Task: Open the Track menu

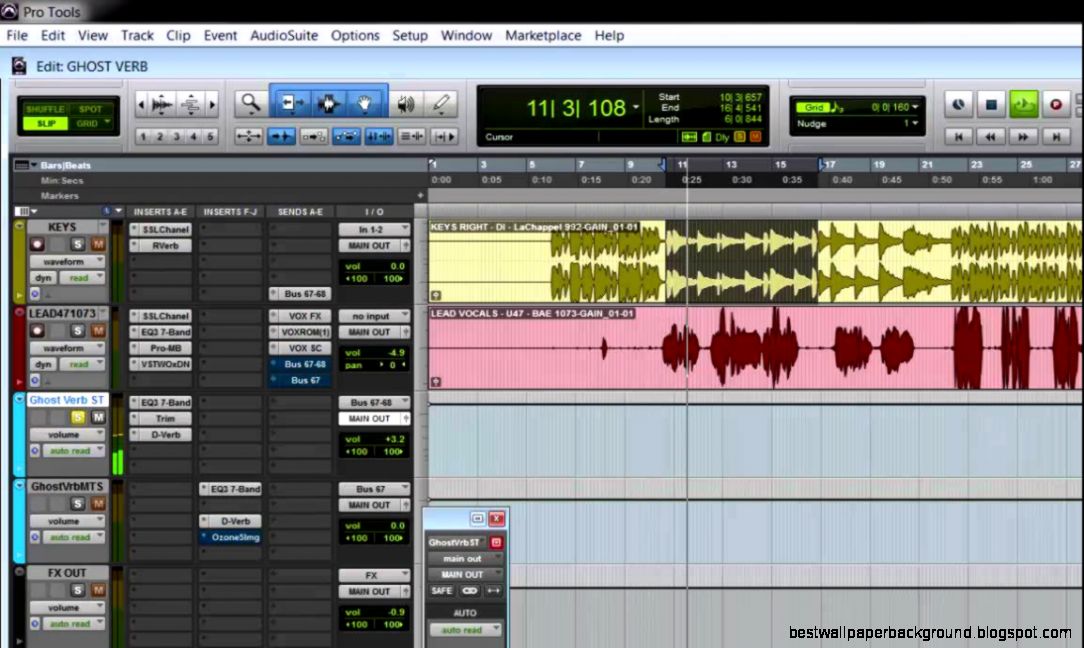Action: (137, 35)
